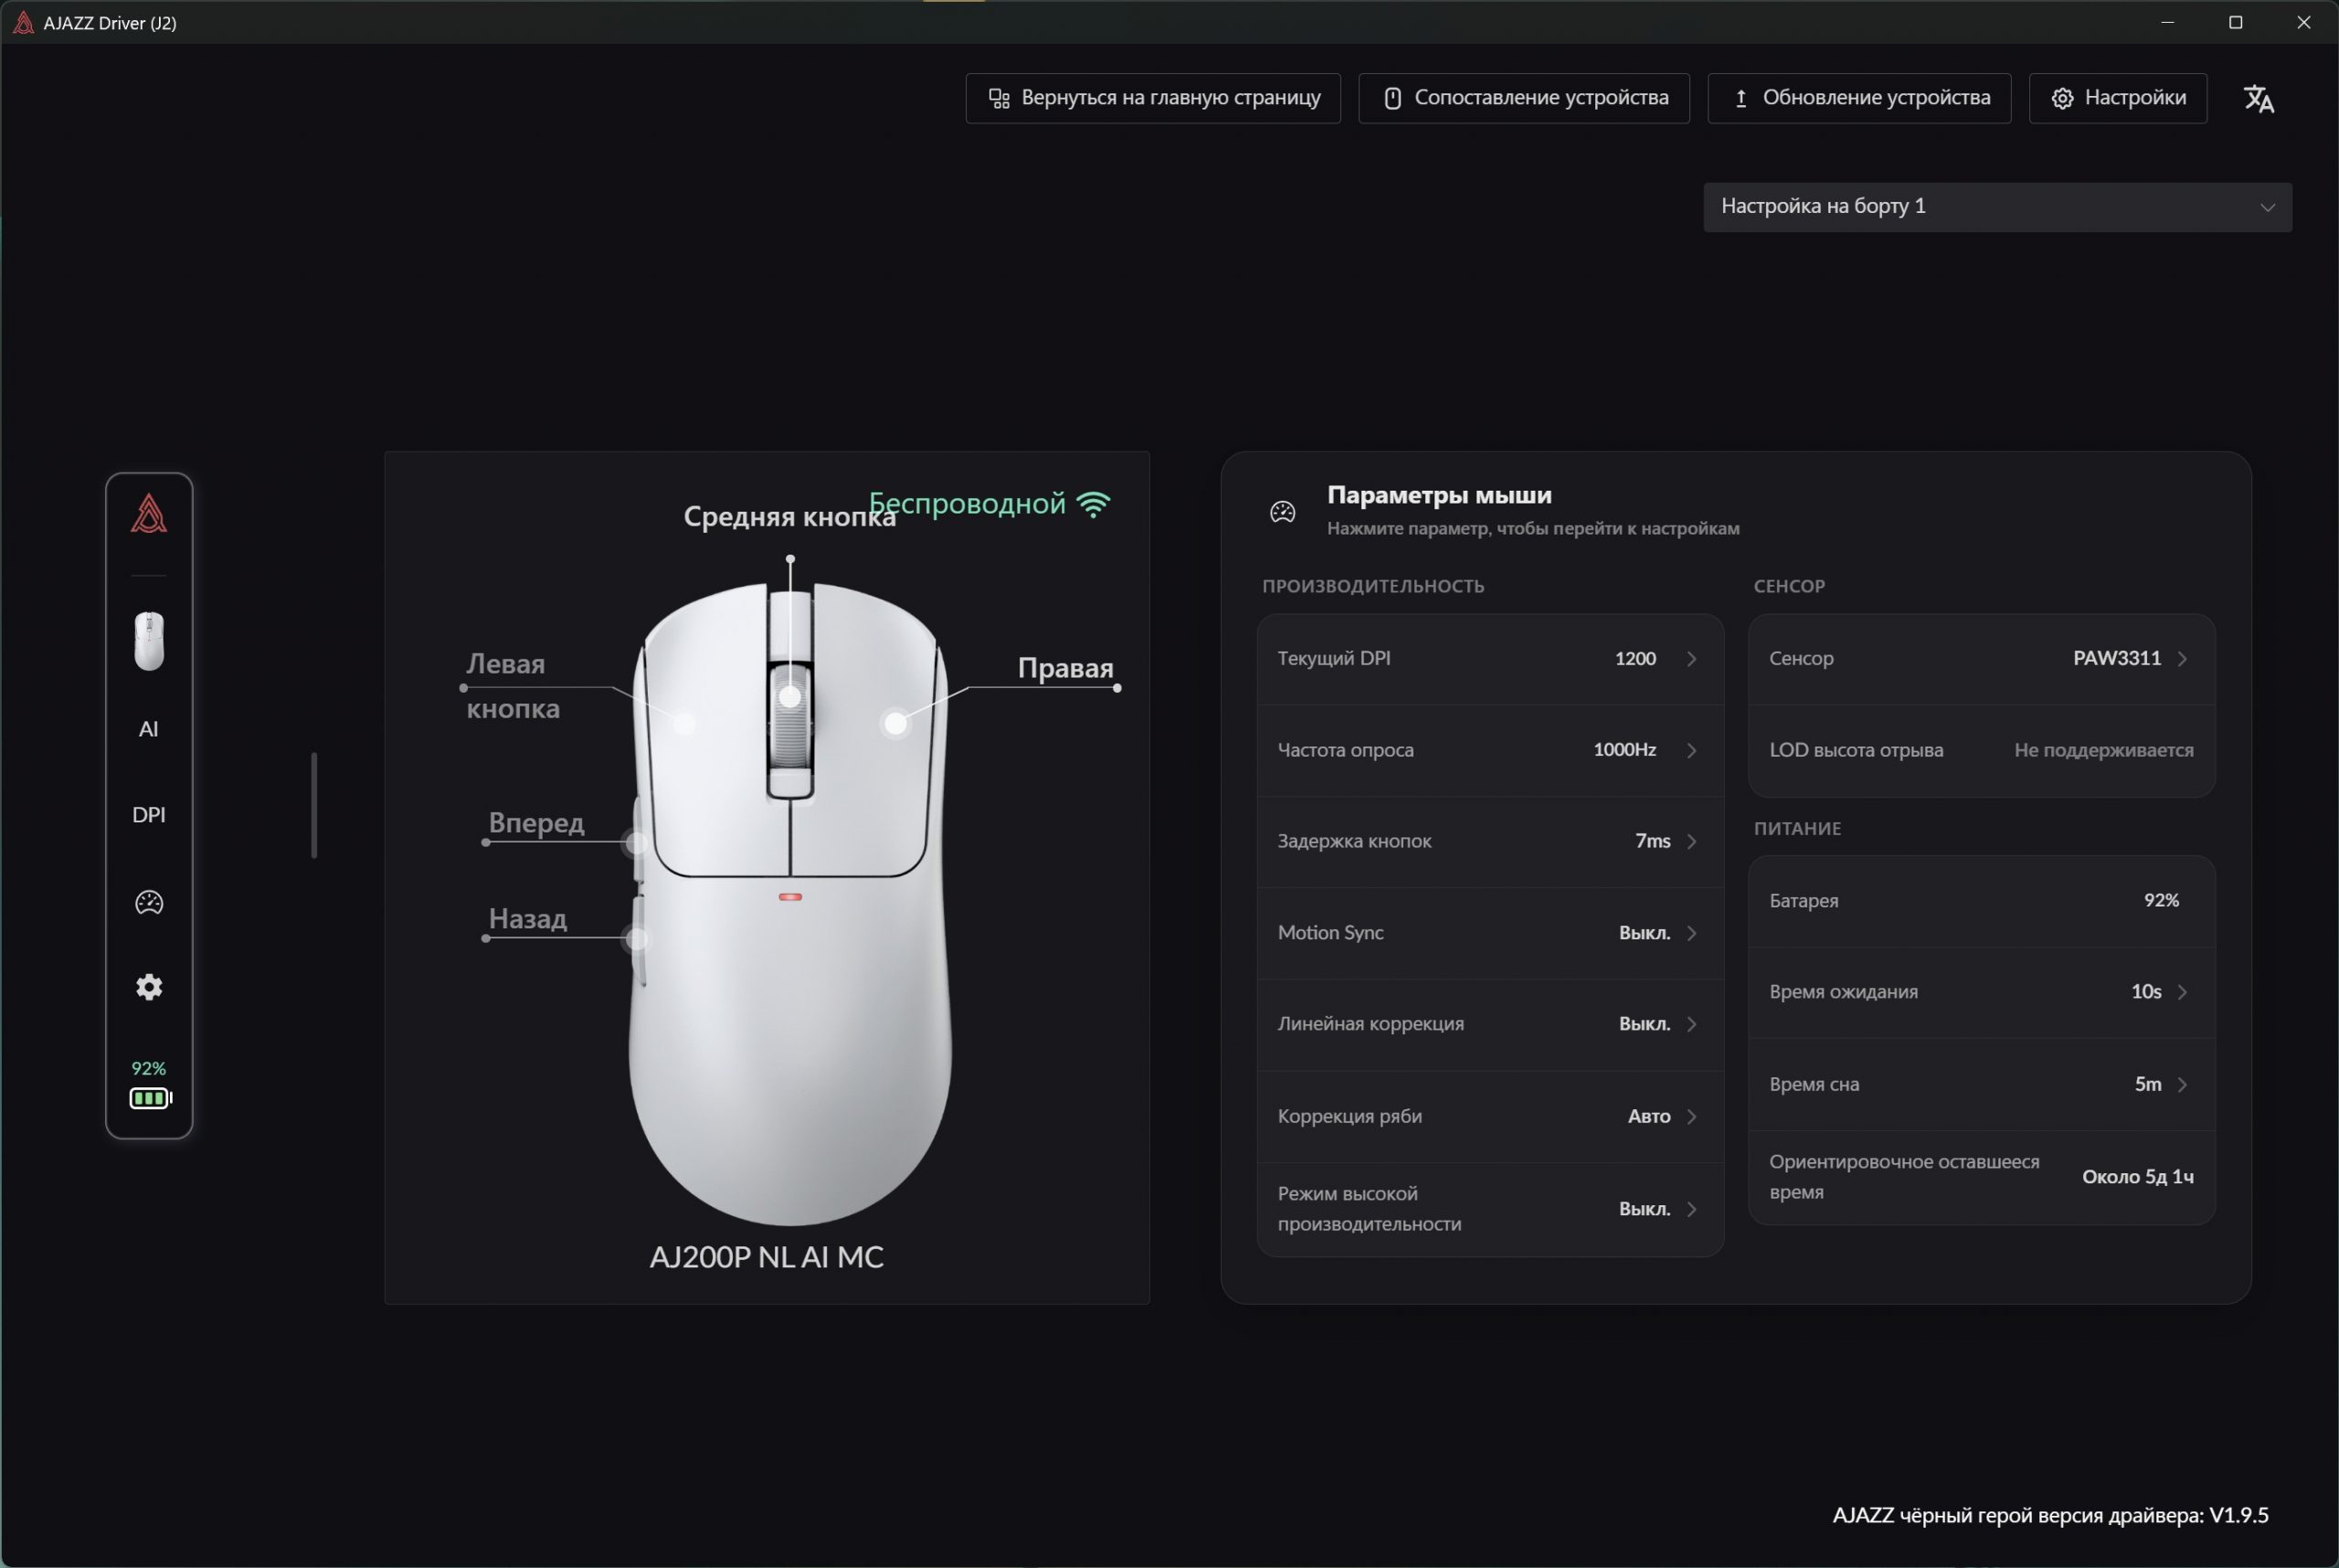The width and height of the screenshot is (2339, 1568).
Task: Open Сопоставление устройства pairing
Action: (1524, 98)
